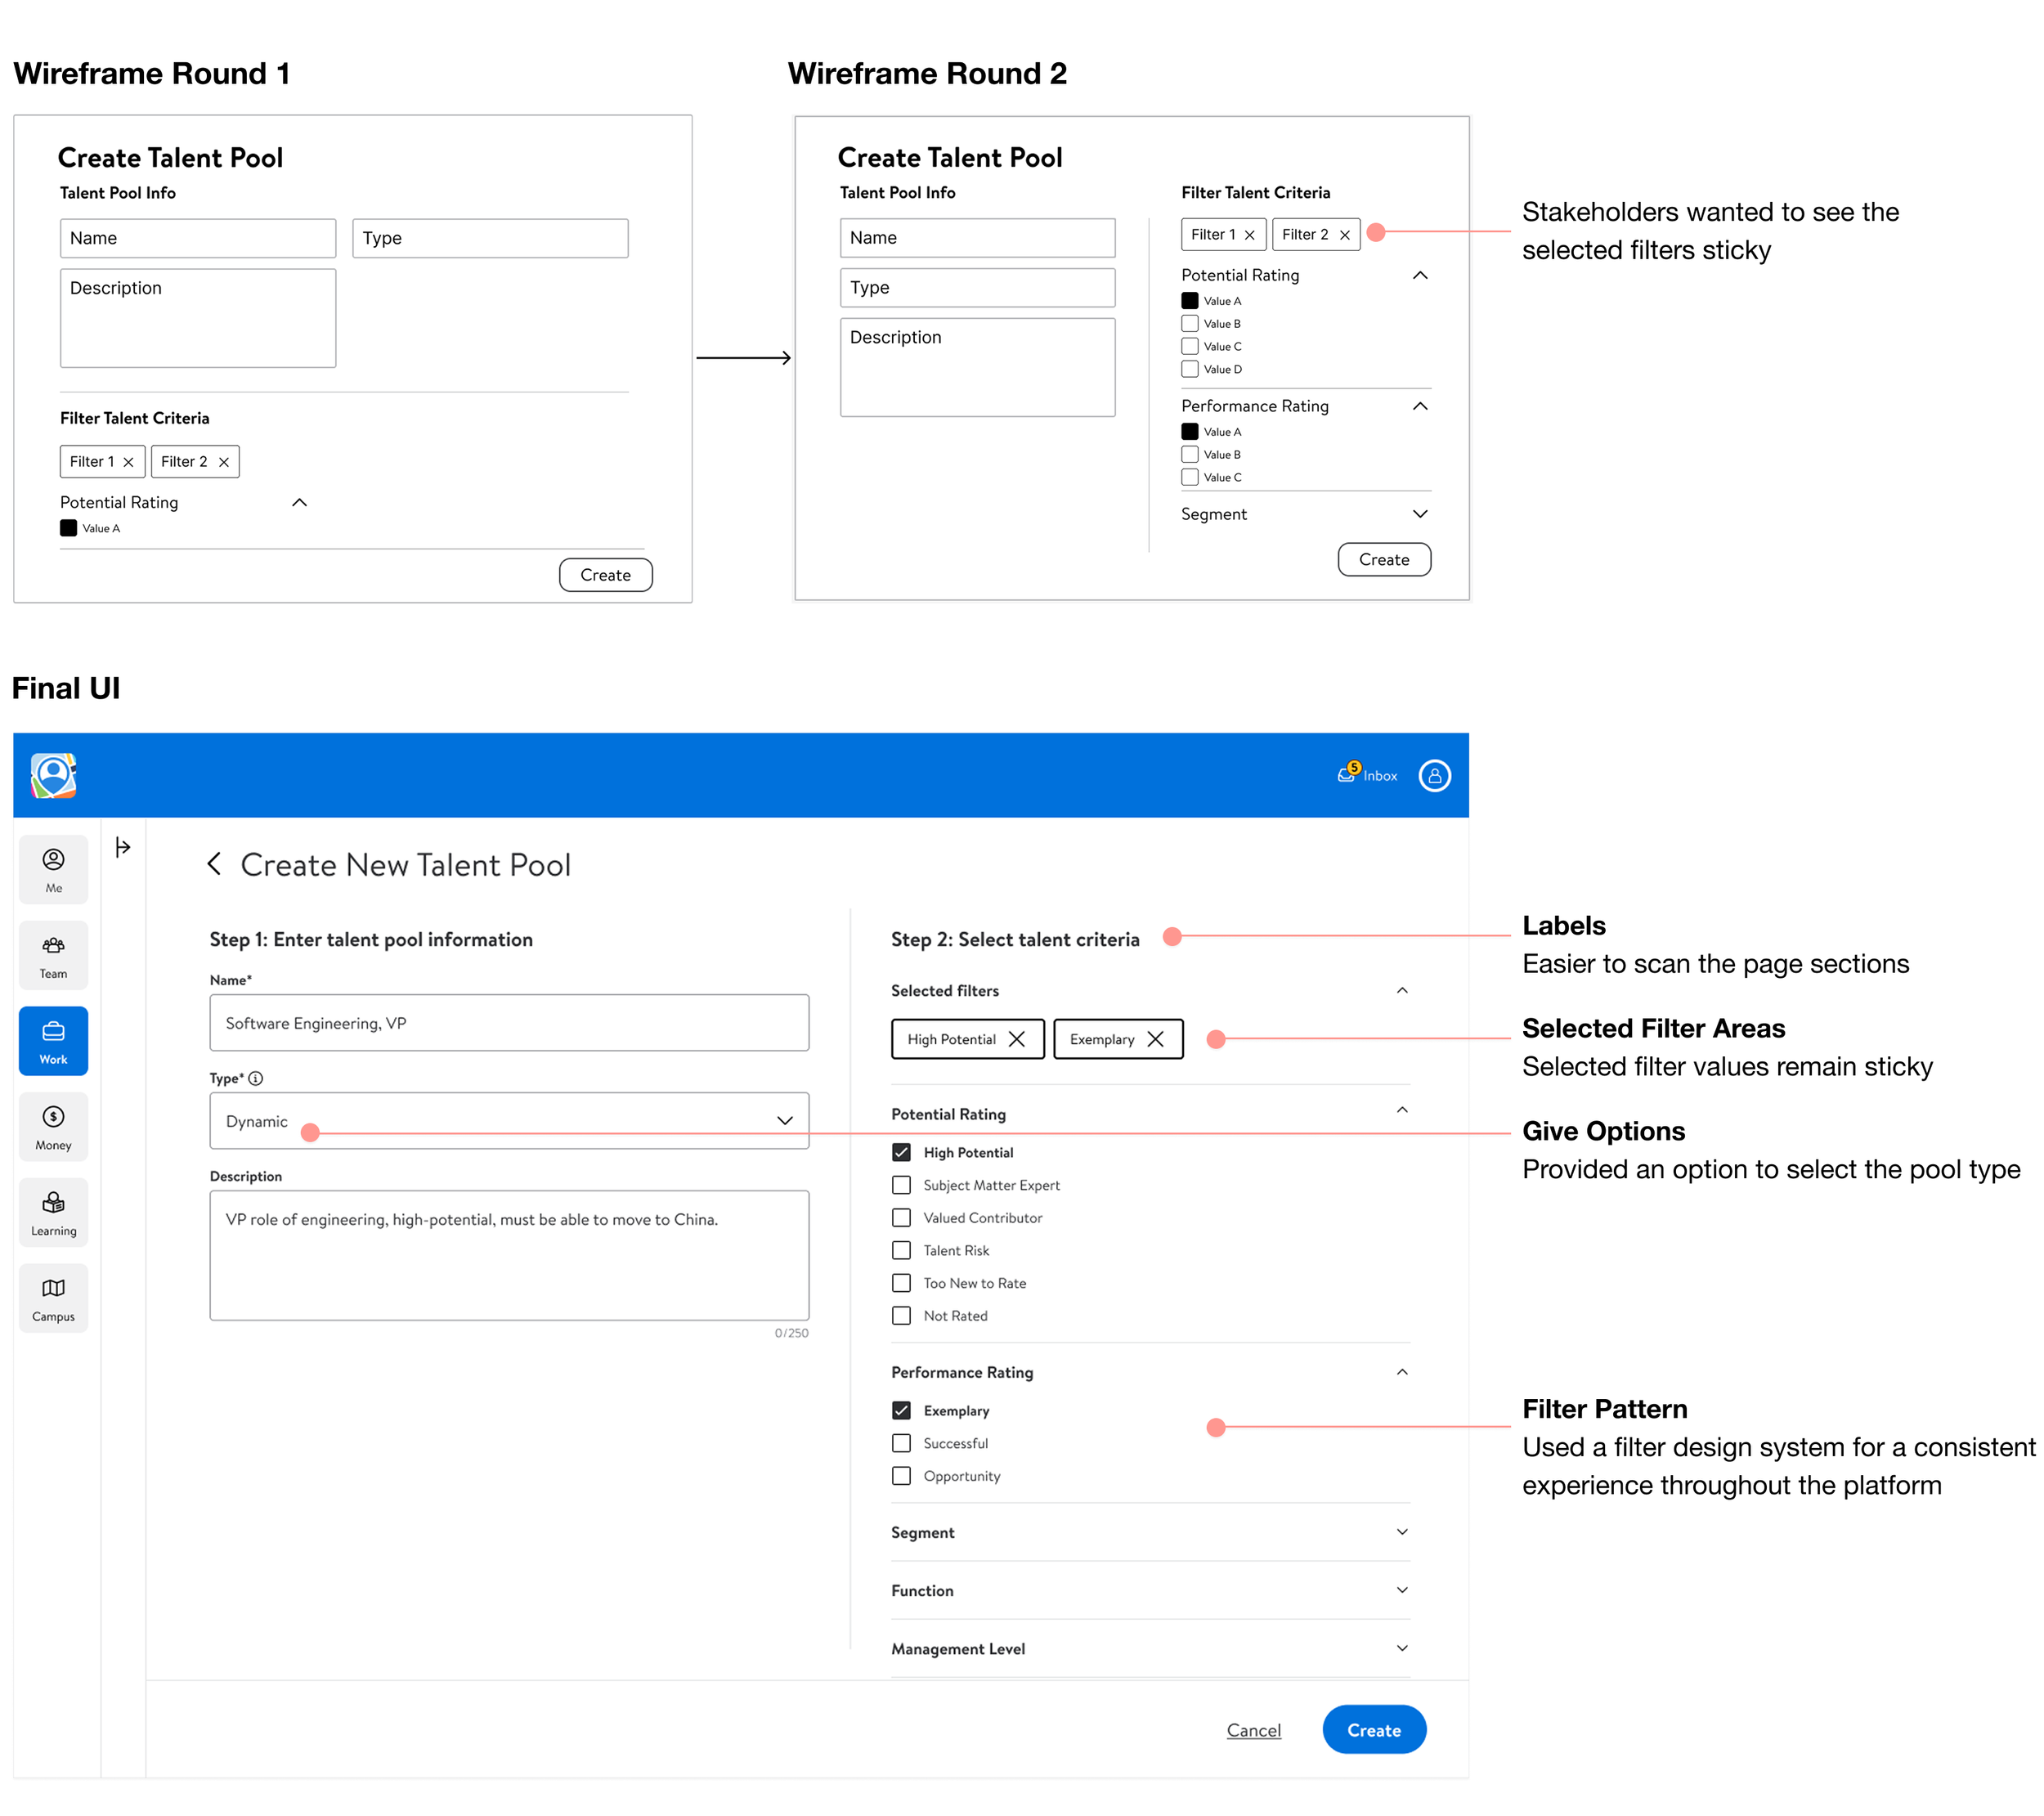Image resolution: width=2044 pixels, height=1816 pixels.
Task: Expand the Management Level filter section
Action: coord(1402,1648)
